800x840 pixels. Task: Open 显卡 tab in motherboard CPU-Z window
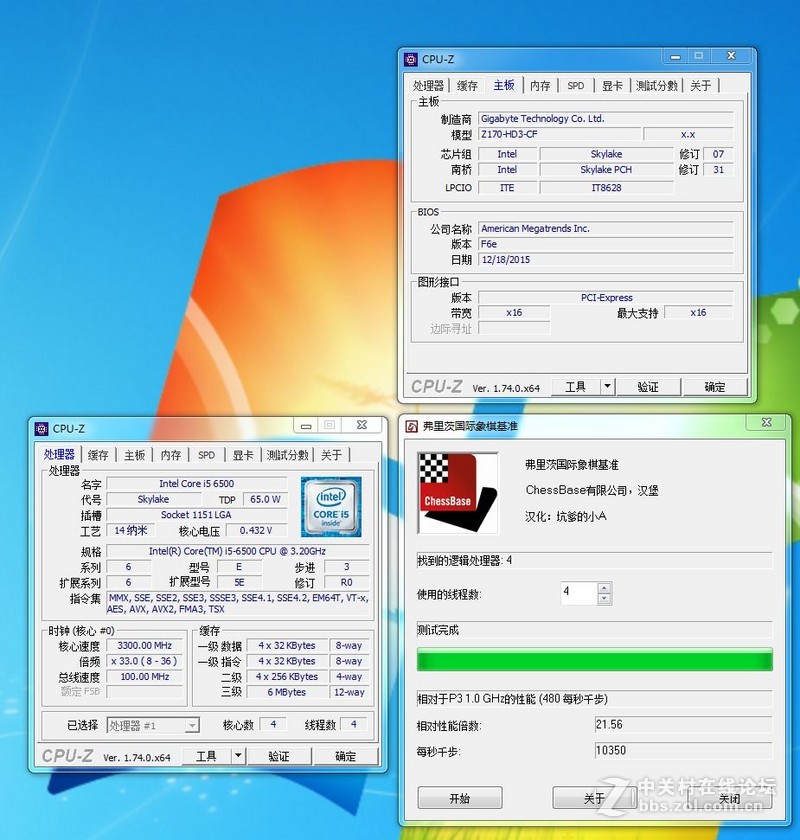[612, 86]
